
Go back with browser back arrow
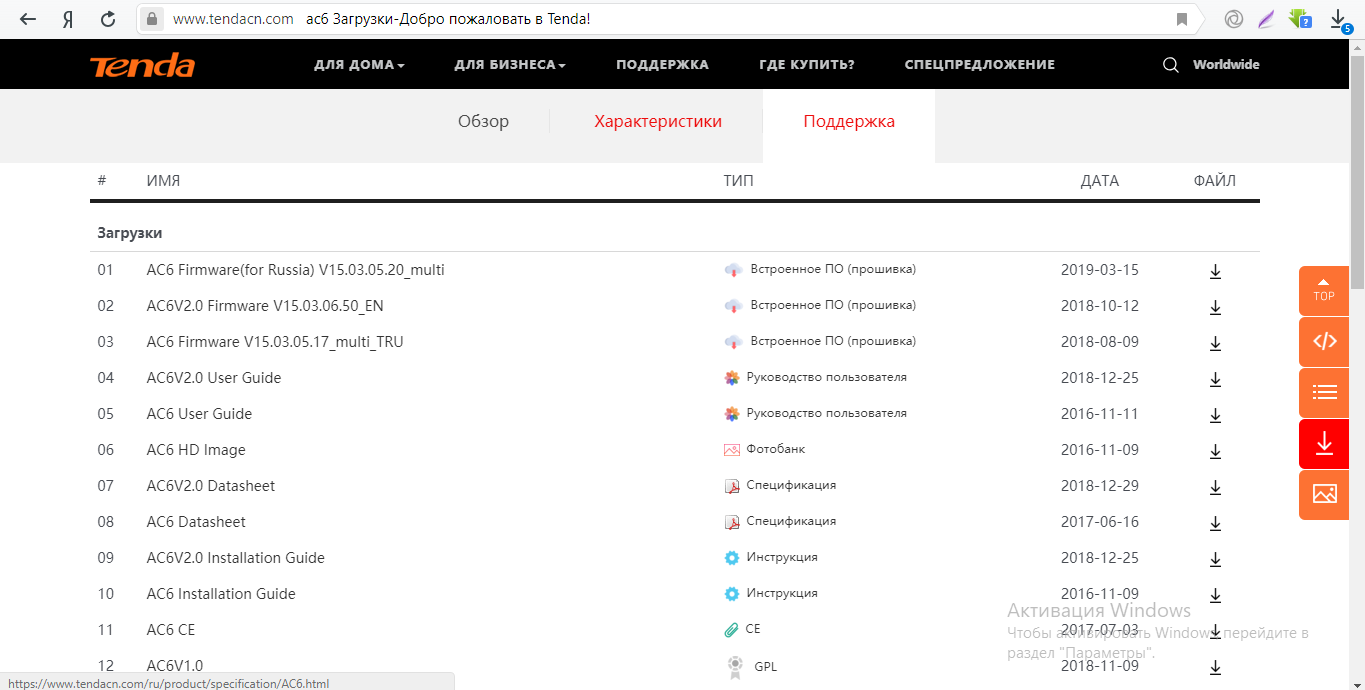pyautogui.click(x=28, y=19)
